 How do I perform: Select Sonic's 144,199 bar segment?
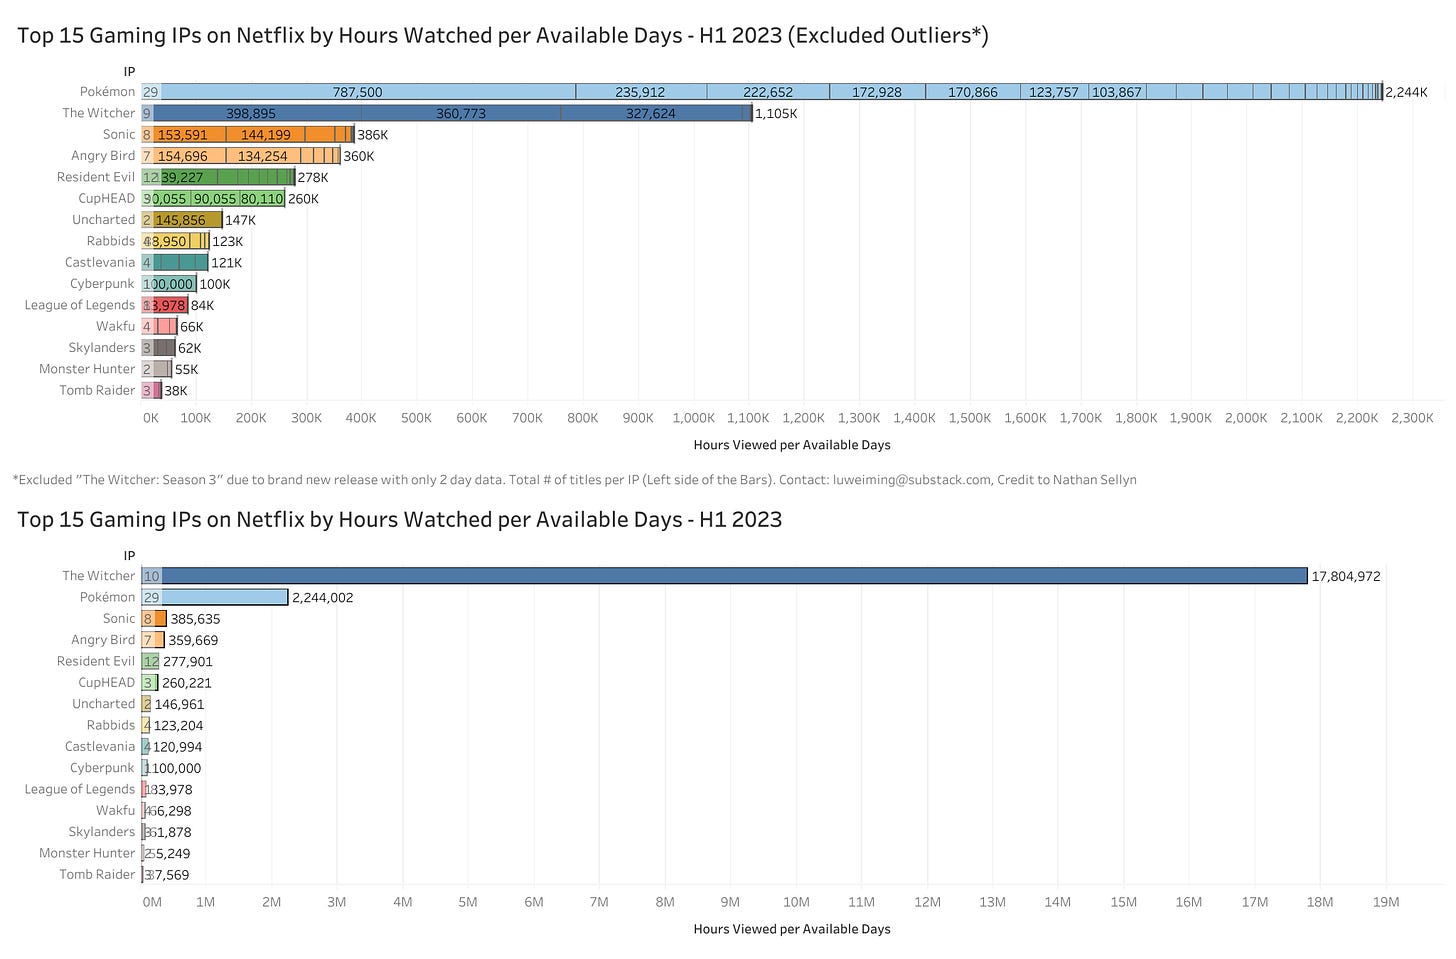pyautogui.click(x=266, y=134)
